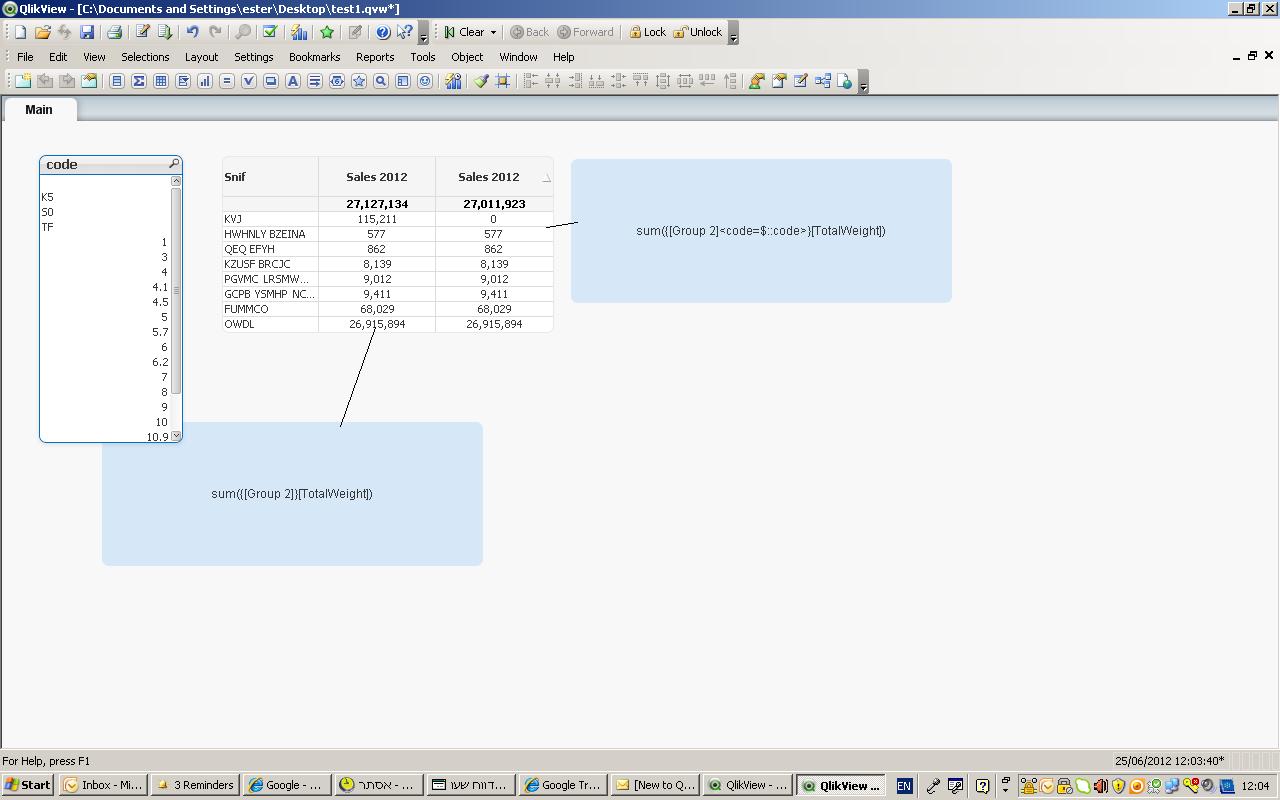Click the Lock selections button
The image size is (1280, 800).
pyautogui.click(x=647, y=32)
